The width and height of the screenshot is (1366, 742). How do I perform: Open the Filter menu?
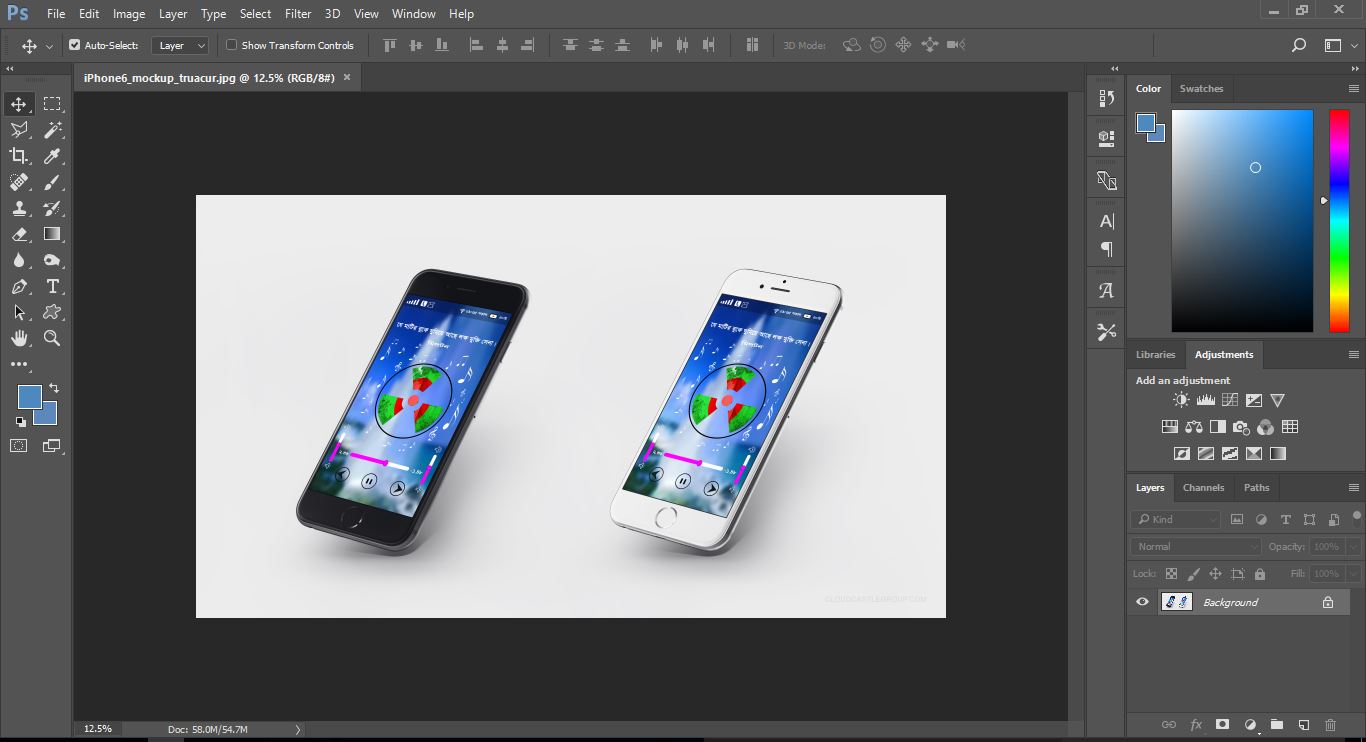click(297, 14)
